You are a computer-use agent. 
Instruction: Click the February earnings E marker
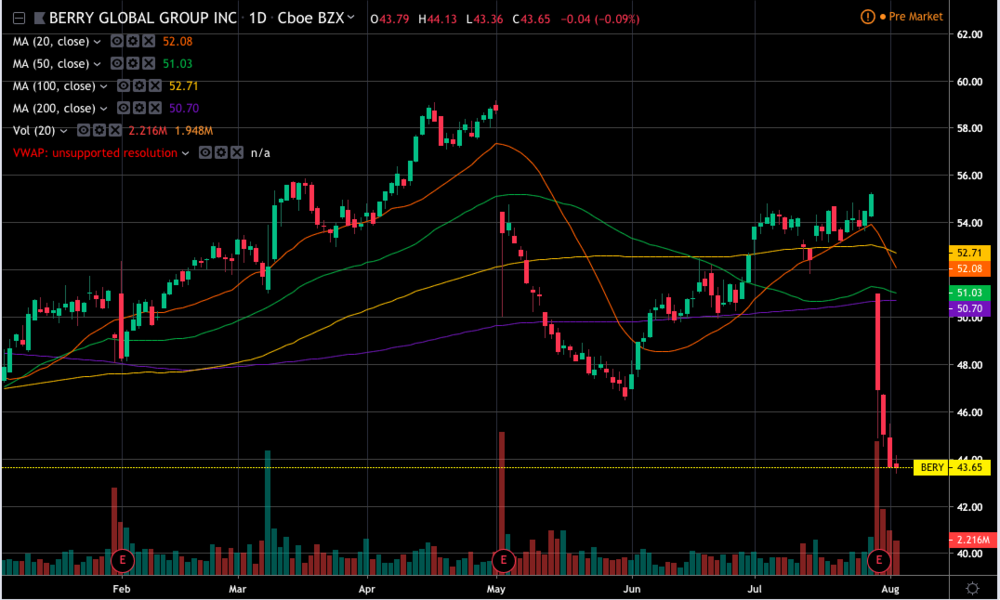click(122, 558)
